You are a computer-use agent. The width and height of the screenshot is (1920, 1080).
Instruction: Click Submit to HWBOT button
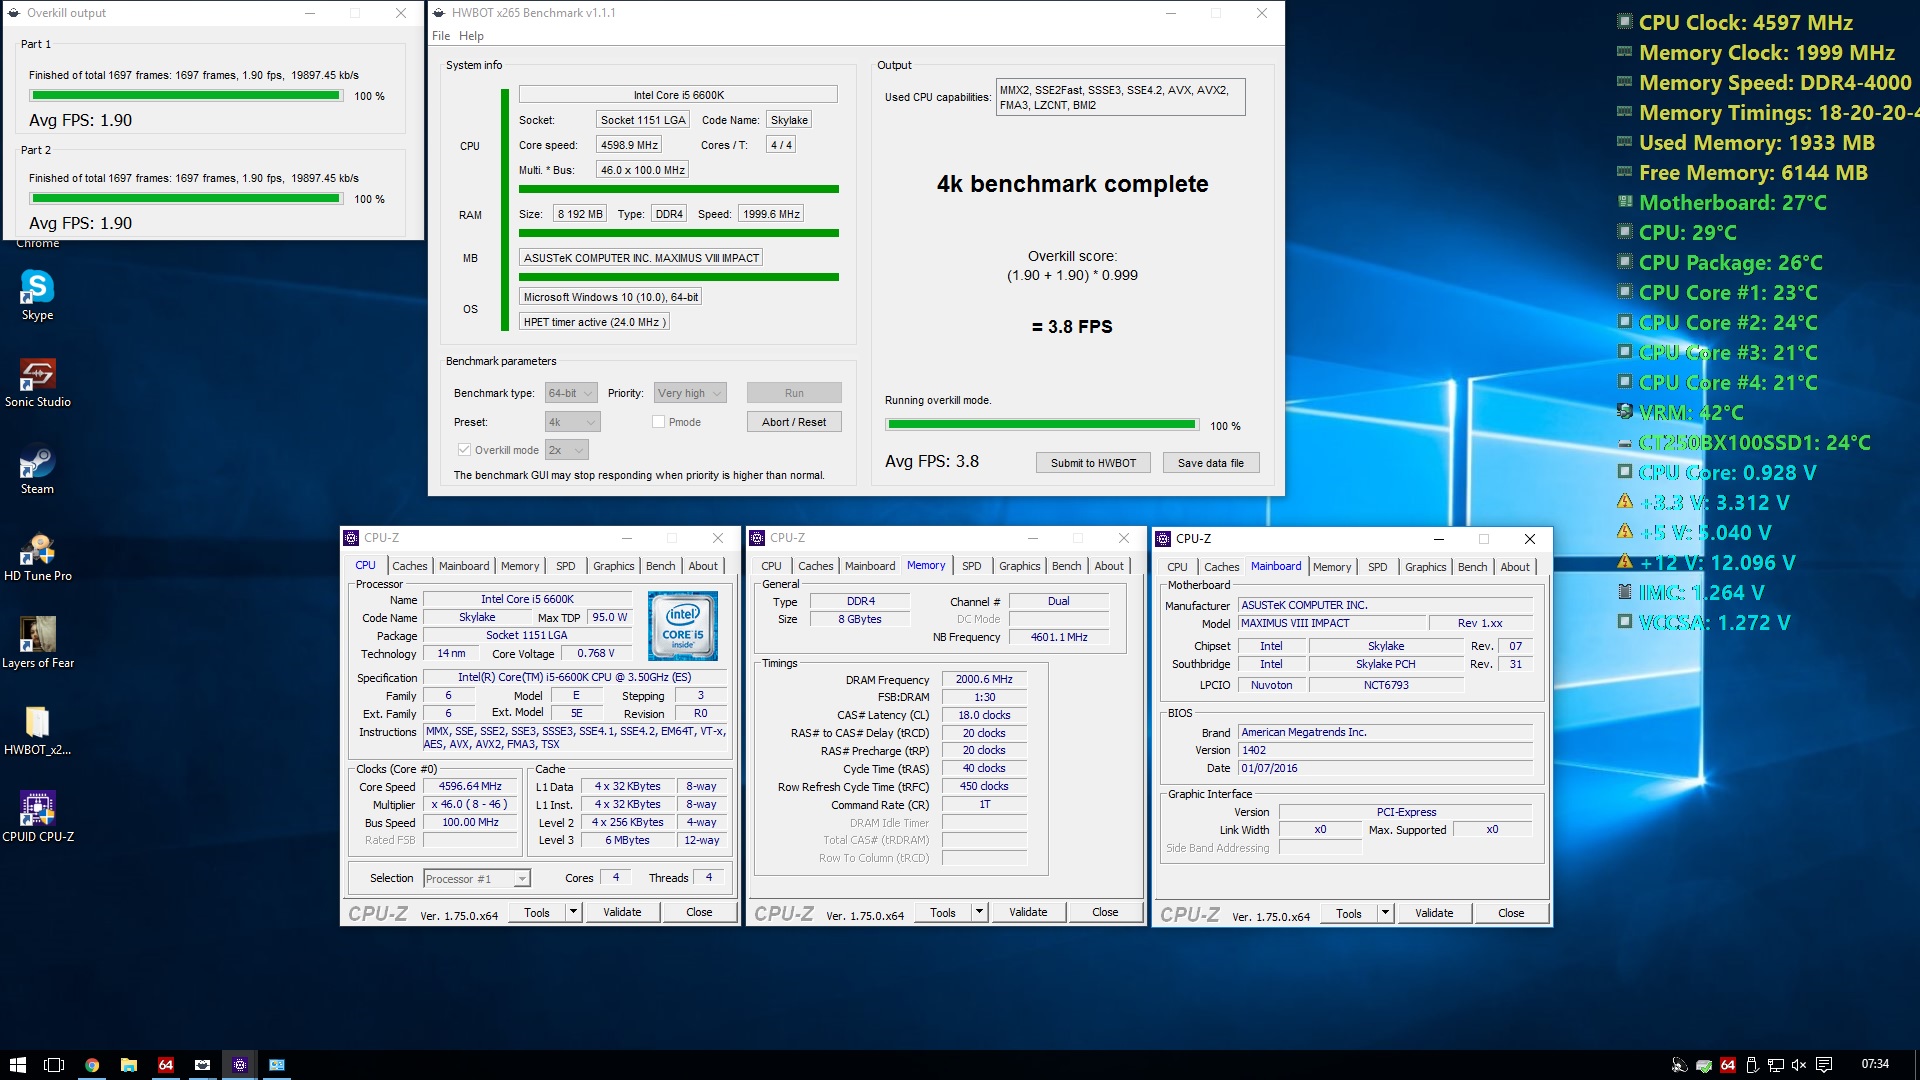[x=1093, y=463]
